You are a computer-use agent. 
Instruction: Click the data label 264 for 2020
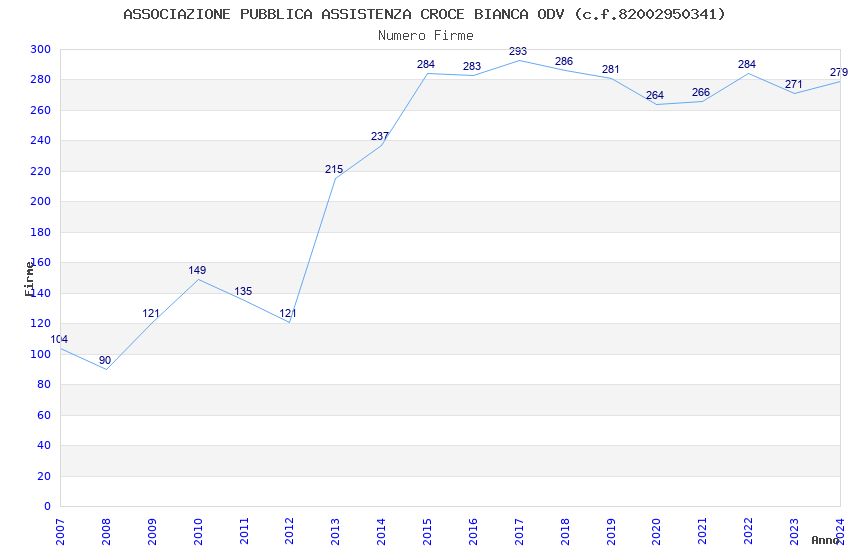click(x=655, y=95)
